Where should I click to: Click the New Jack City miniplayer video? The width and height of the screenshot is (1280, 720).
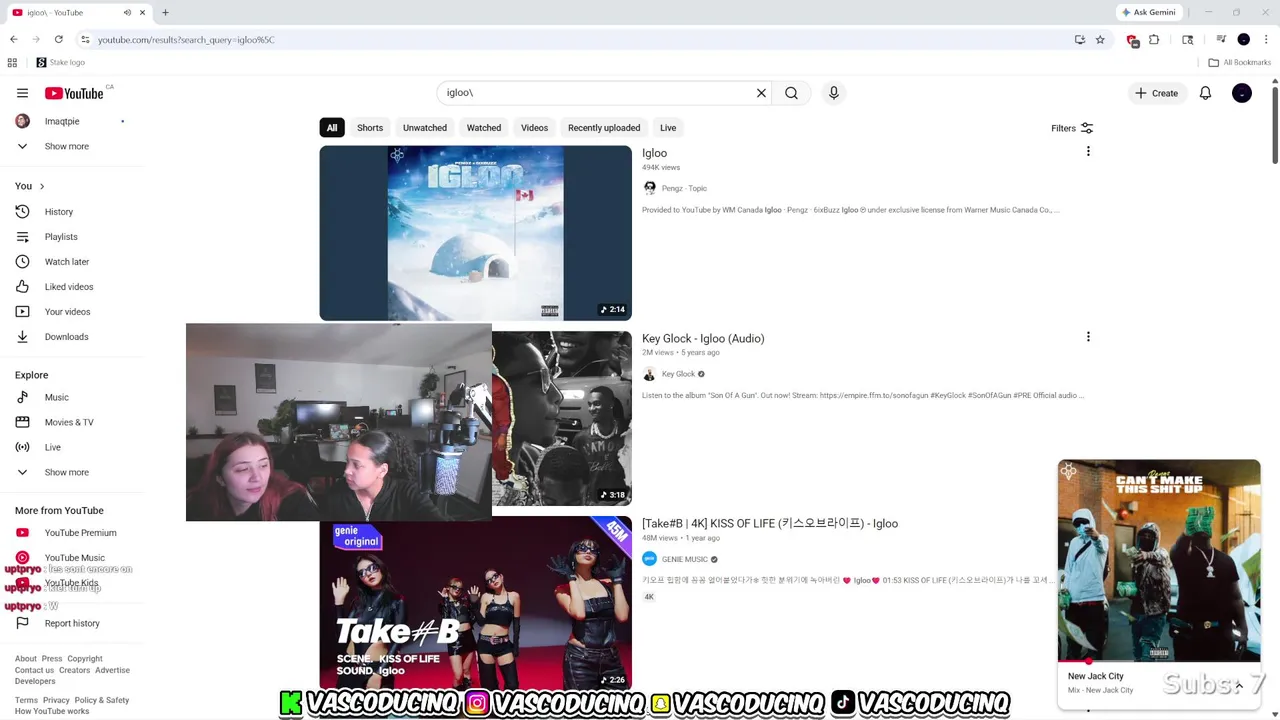click(x=1159, y=560)
